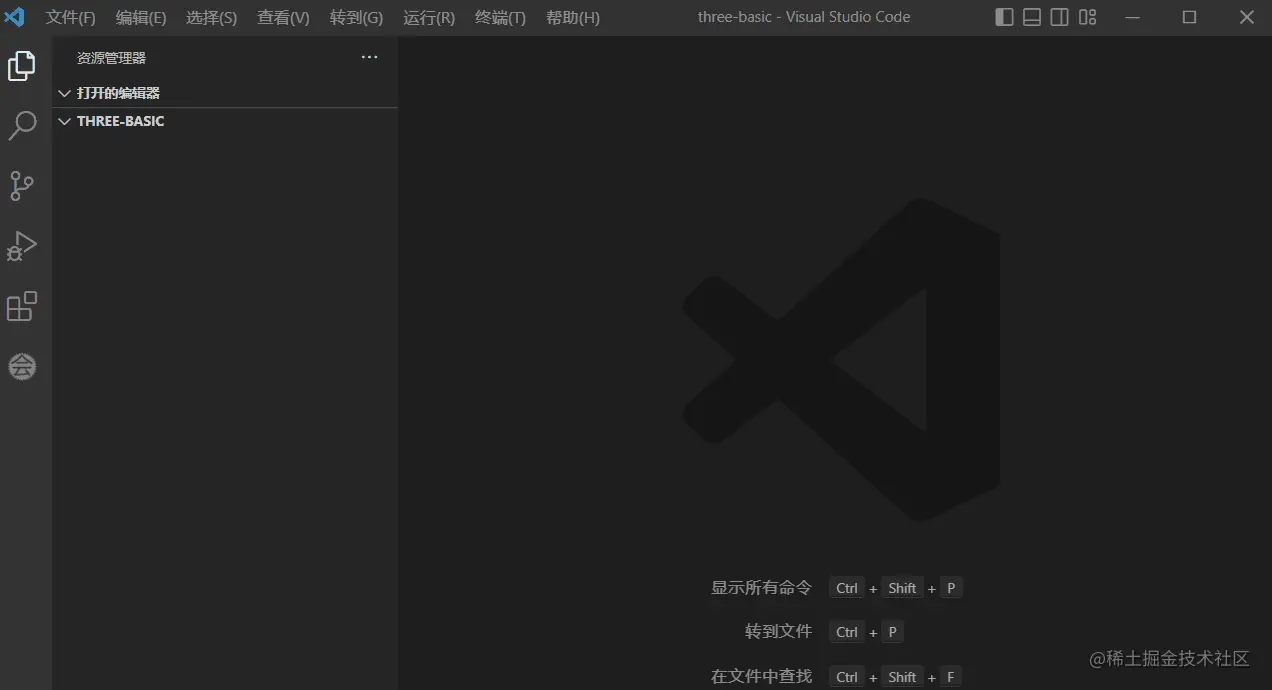Open the 运行(R) menu
Screen dimensions: 1272x690
(x=429, y=18)
